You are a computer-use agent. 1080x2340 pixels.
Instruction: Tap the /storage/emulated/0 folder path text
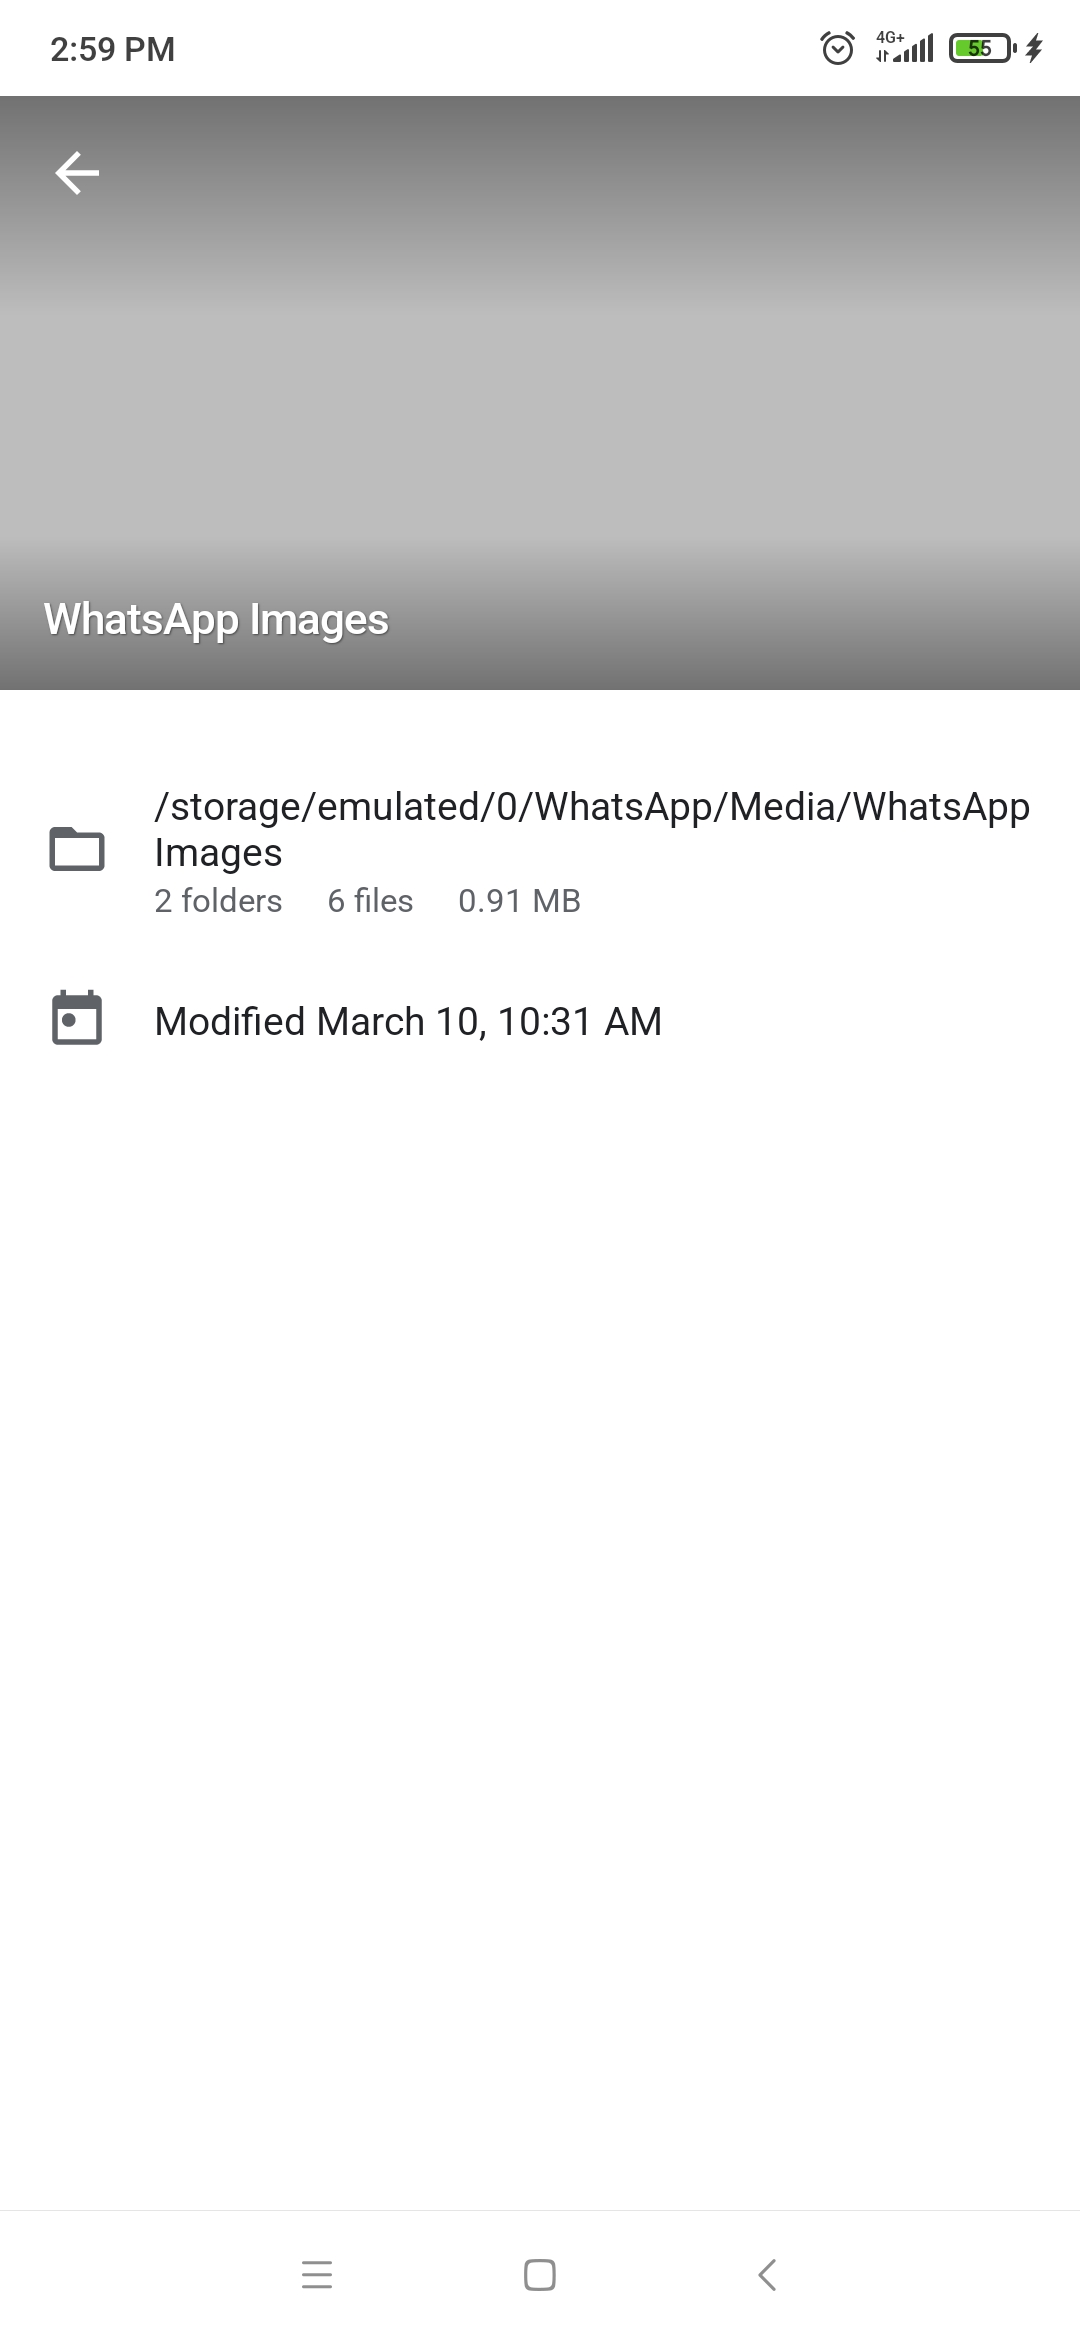pos(592,829)
